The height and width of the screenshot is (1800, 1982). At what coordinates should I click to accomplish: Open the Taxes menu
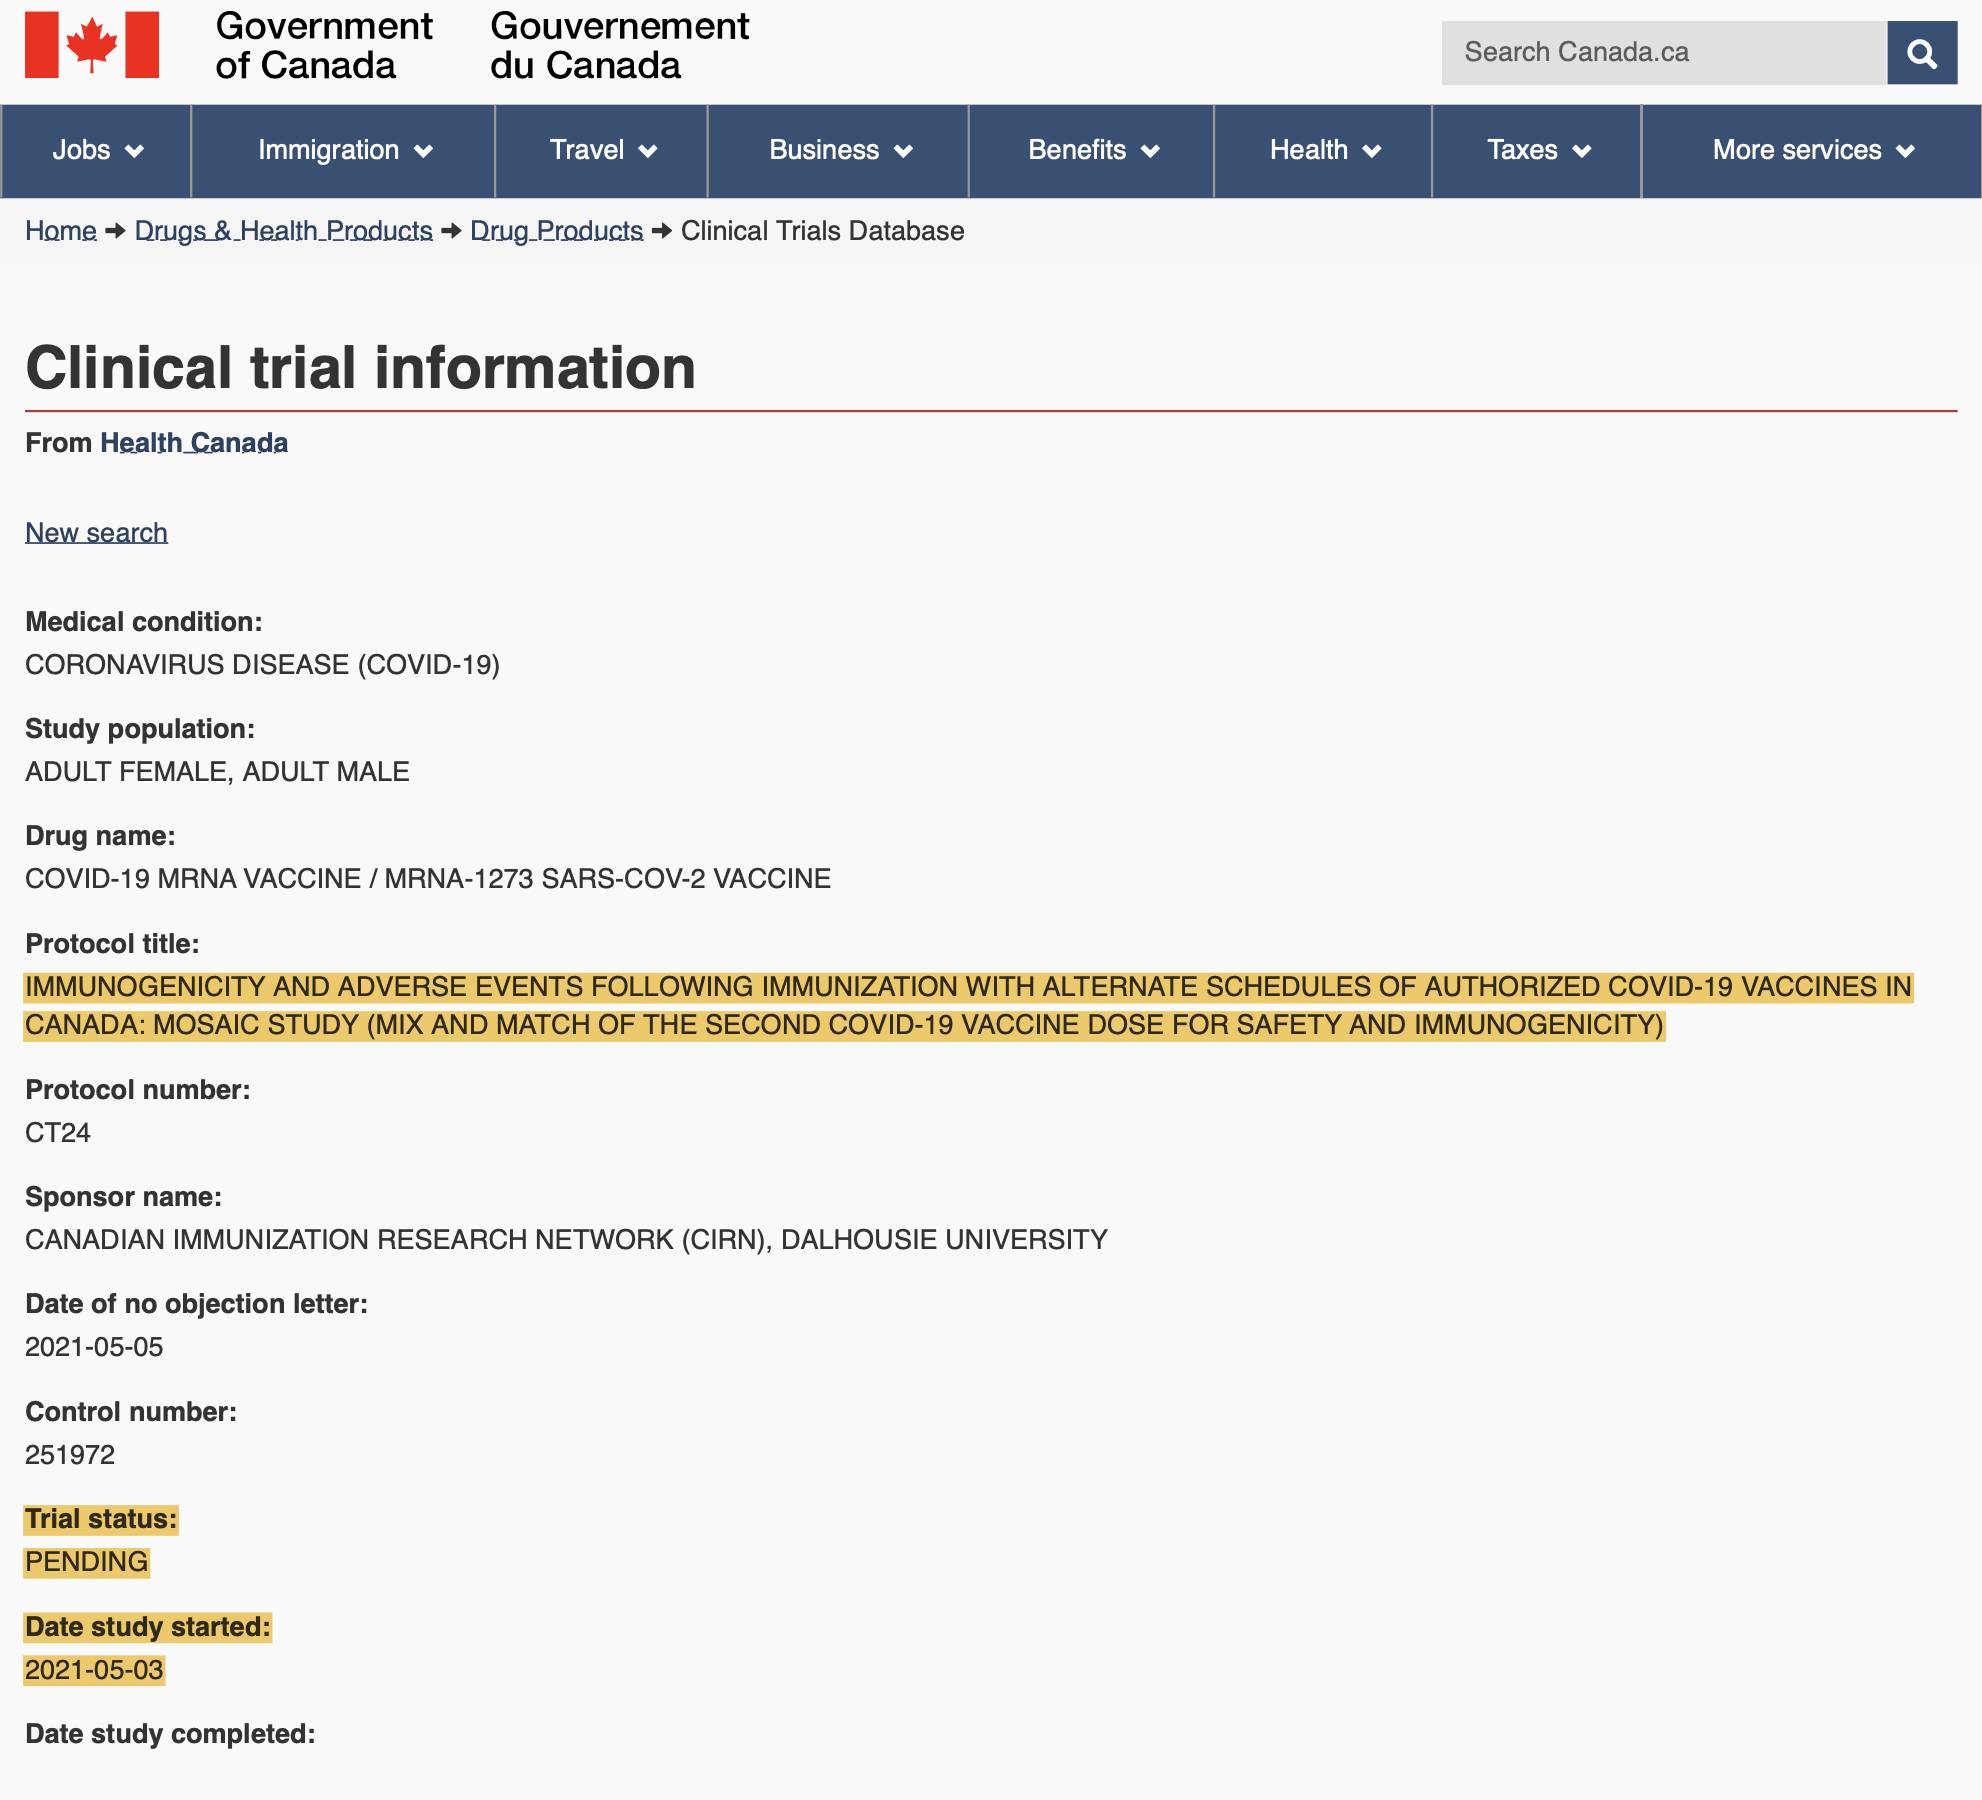1537,150
